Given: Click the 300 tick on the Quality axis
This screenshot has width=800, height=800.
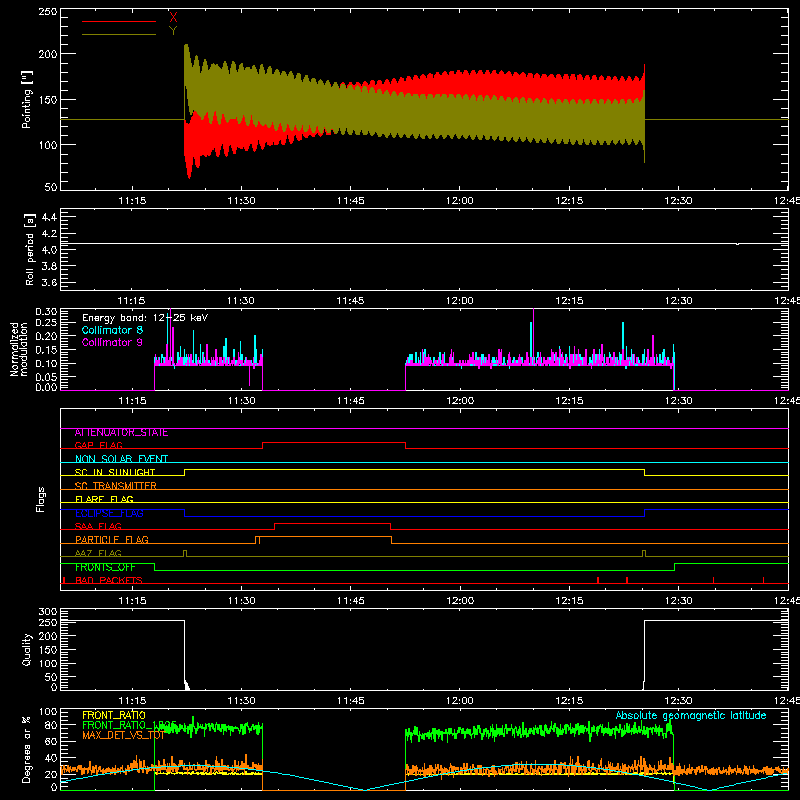Looking at the screenshot, I should [x=48, y=611].
